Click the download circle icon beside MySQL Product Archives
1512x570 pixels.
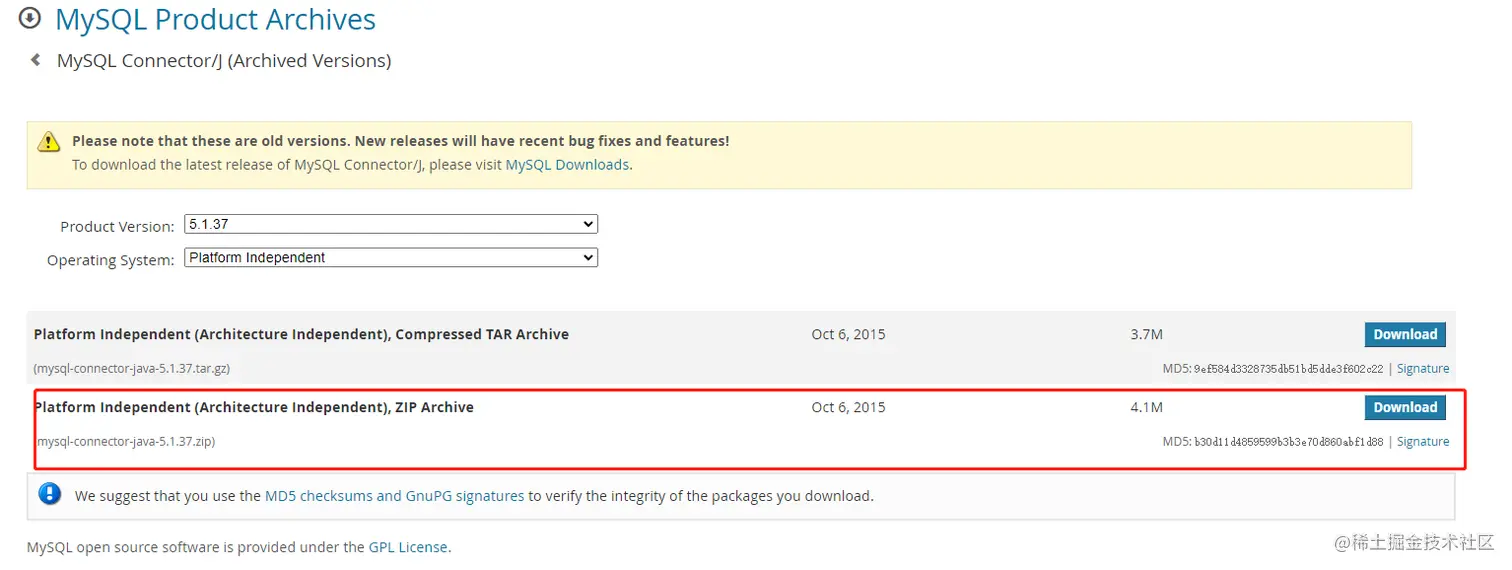pyautogui.click(x=31, y=18)
